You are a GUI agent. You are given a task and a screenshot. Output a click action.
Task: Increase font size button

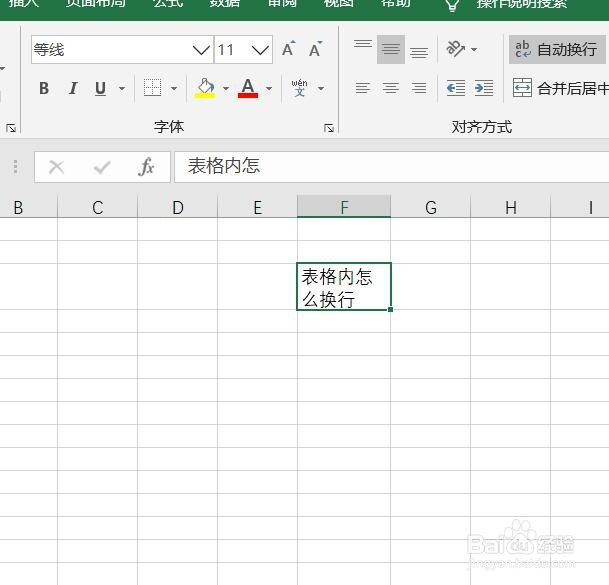[x=288, y=49]
